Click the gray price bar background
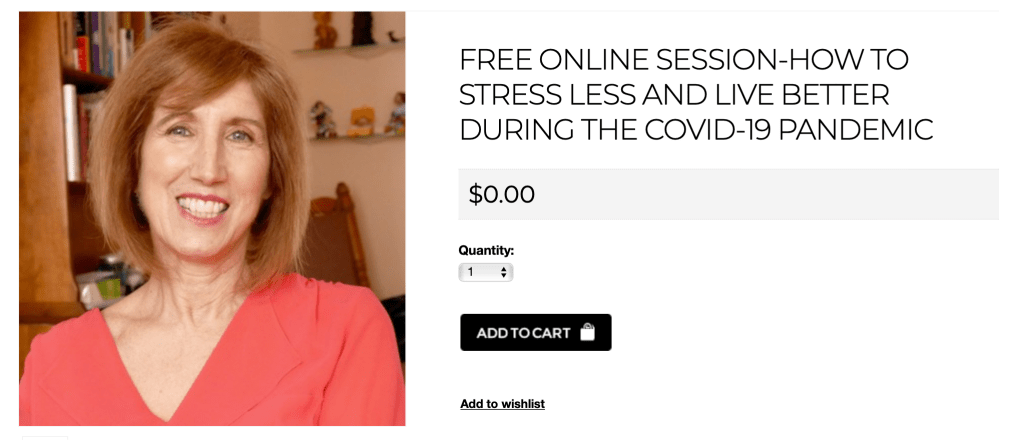This screenshot has width=1022, height=440. (x=729, y=194)
